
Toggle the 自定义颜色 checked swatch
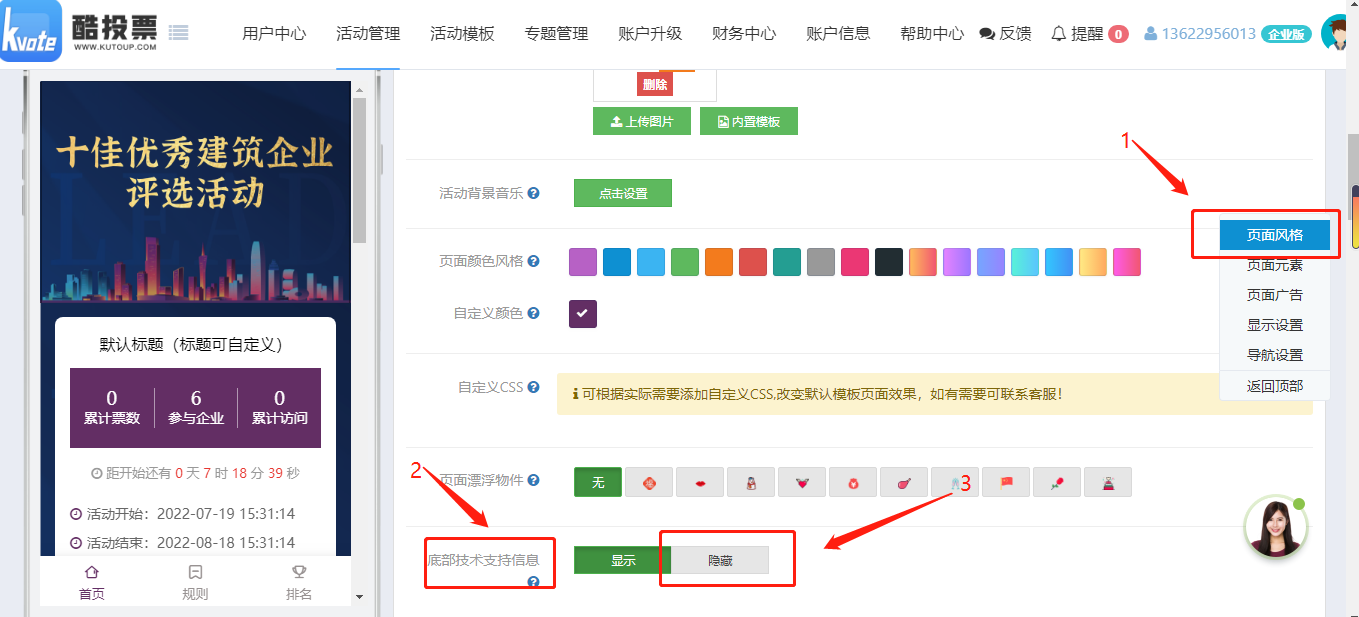(583, 314)
